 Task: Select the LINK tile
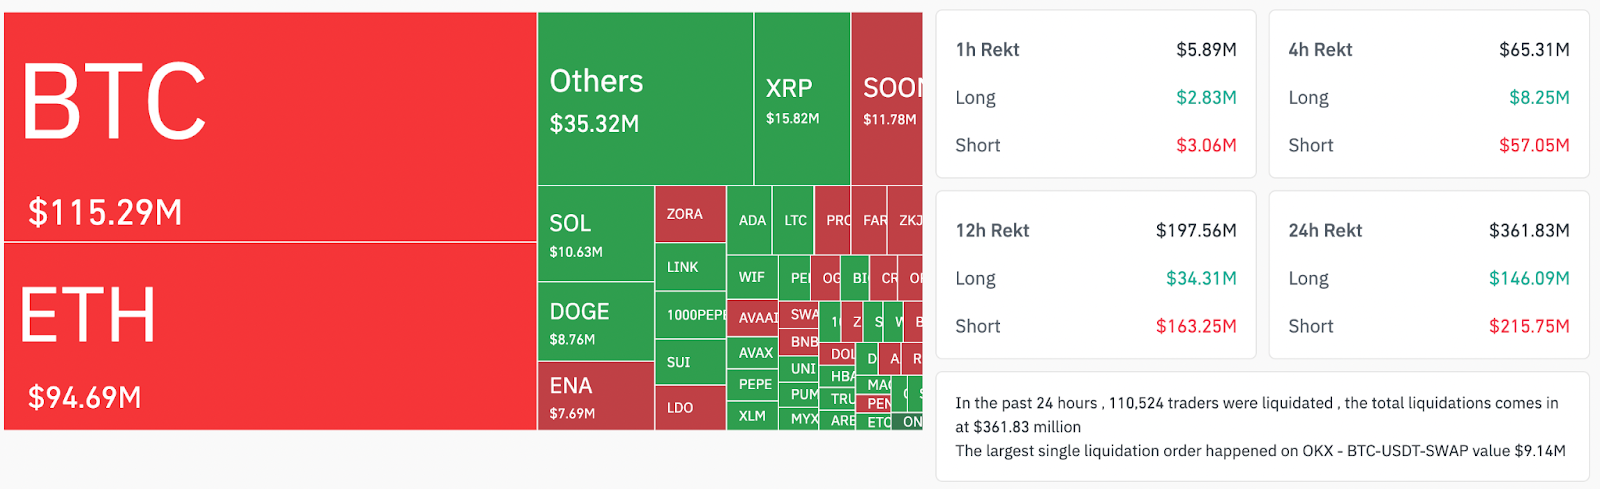point(690,267)
